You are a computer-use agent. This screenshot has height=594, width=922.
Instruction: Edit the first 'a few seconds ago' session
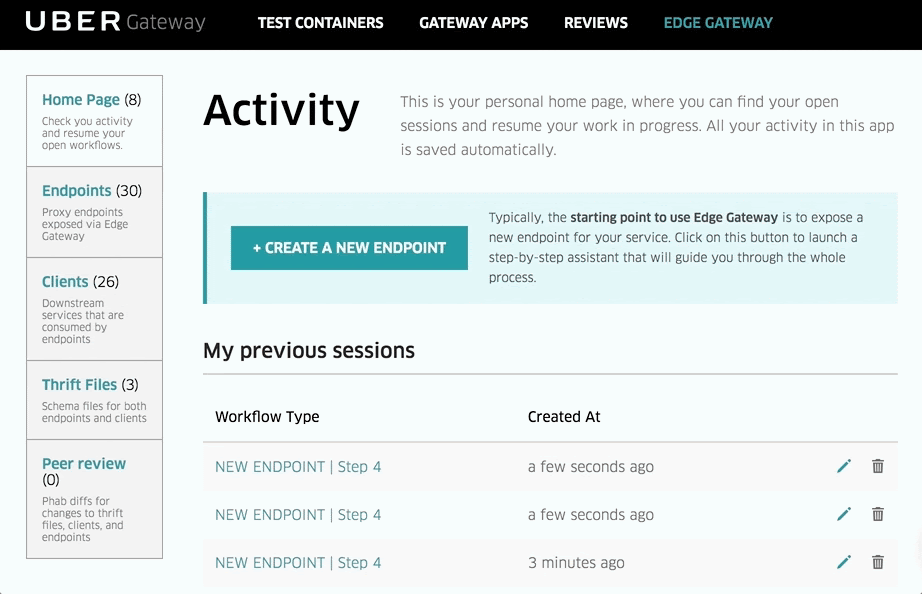click(x=844, y=466)
